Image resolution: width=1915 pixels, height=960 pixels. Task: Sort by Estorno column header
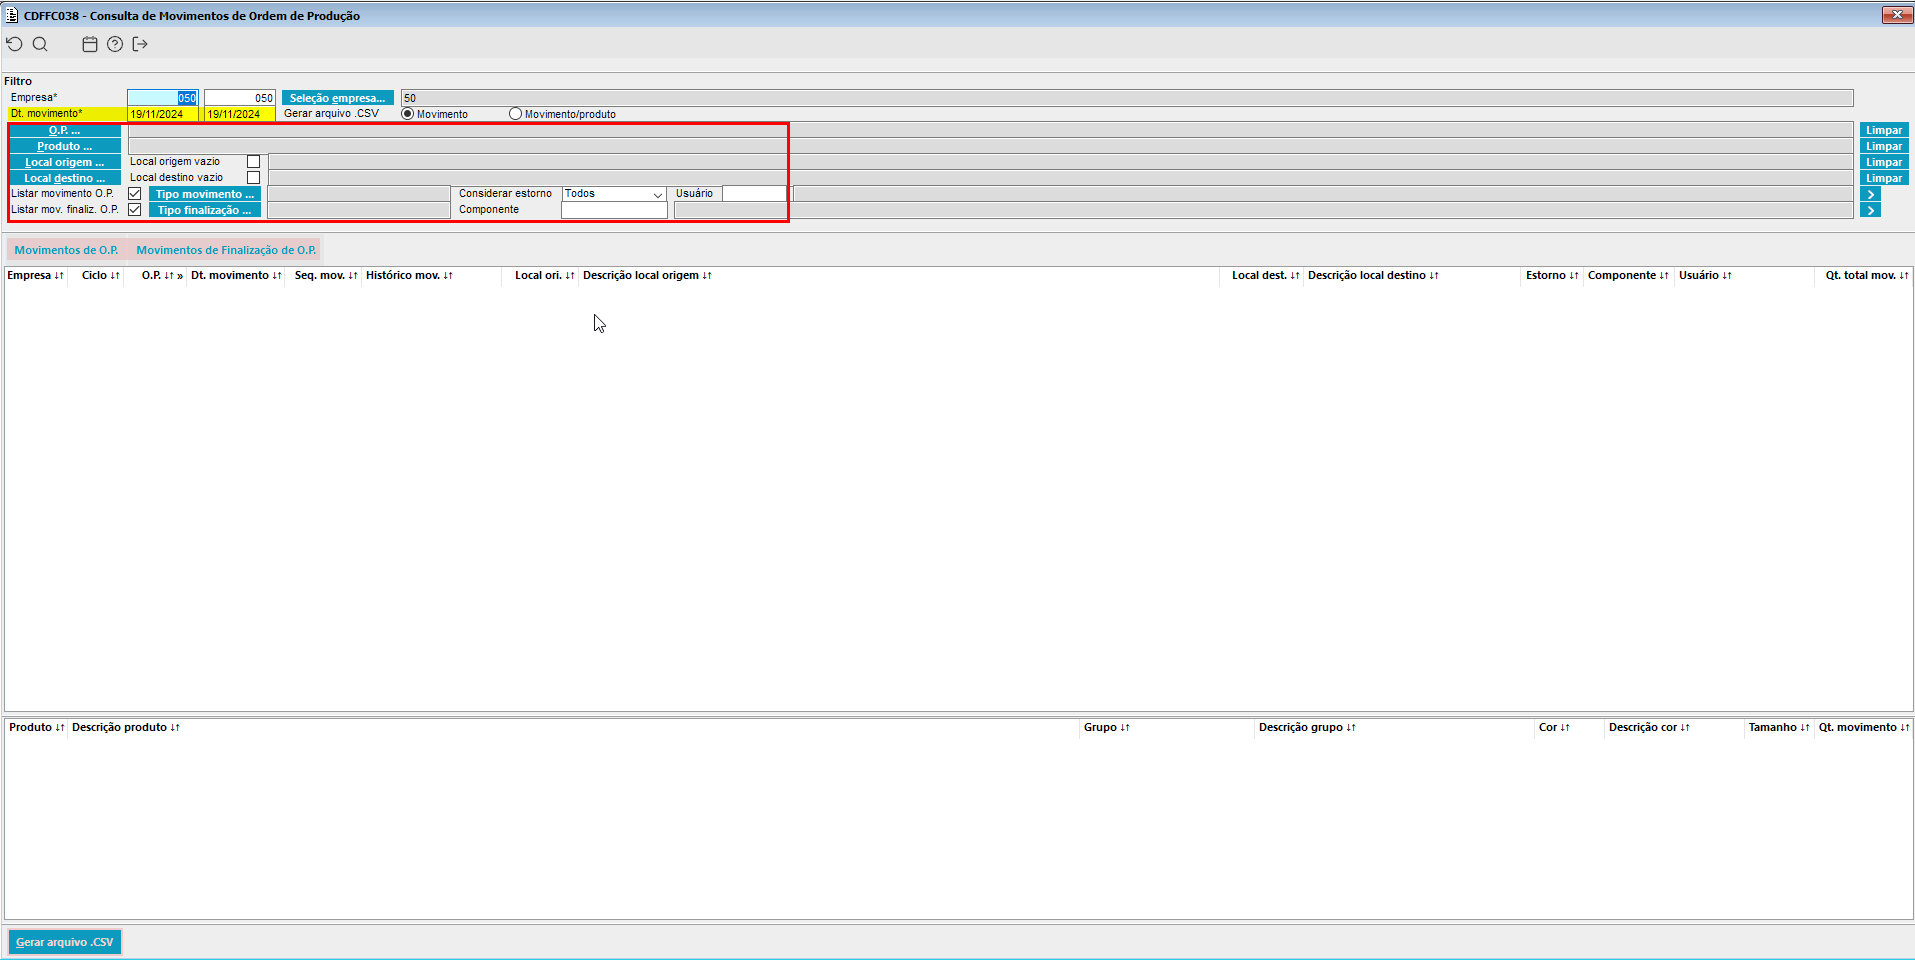click(1552, 275)
